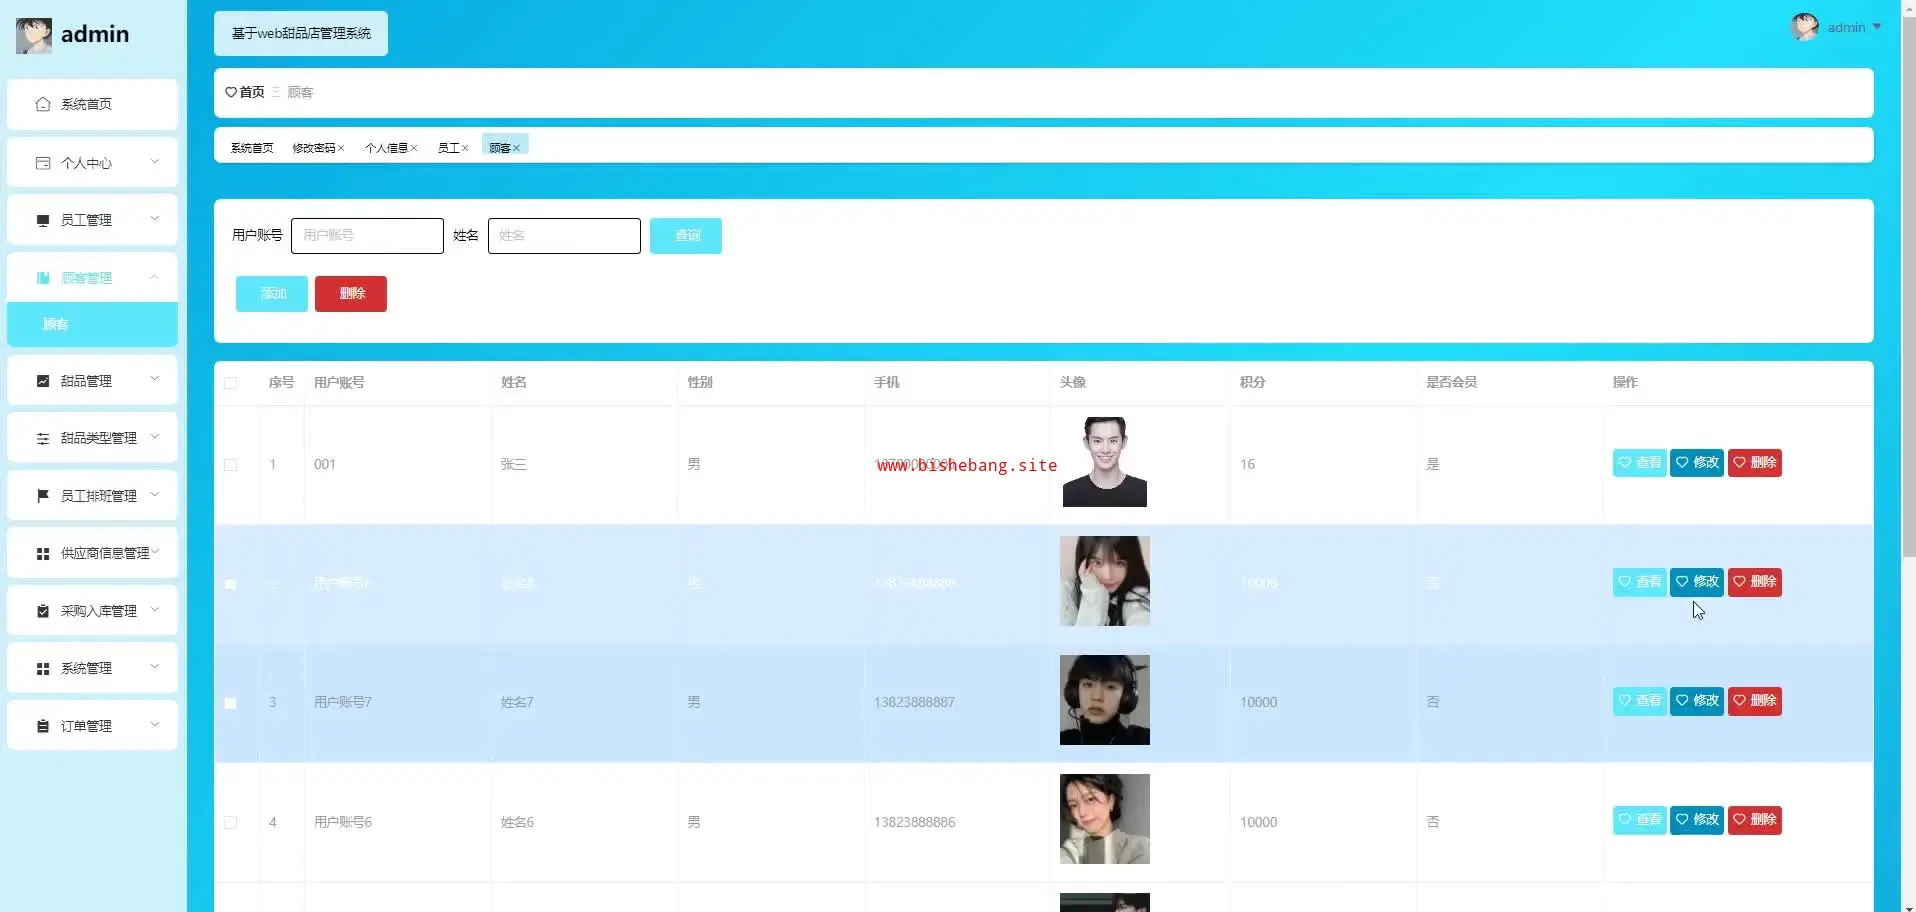Click the 查询 search button
1916x912 pixels.
[686, 236]
